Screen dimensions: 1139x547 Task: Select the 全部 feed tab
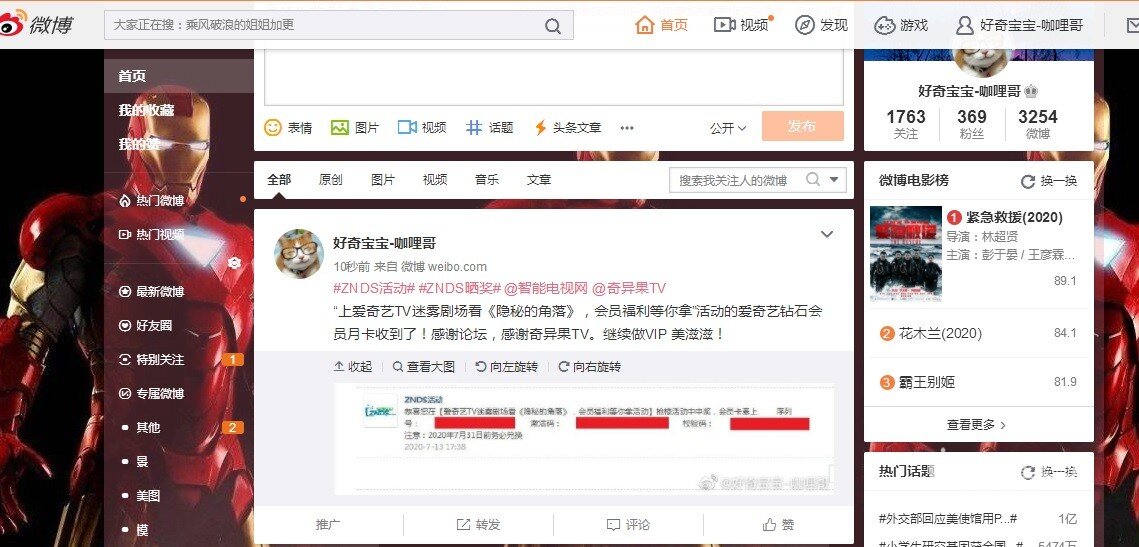(279, 179)
